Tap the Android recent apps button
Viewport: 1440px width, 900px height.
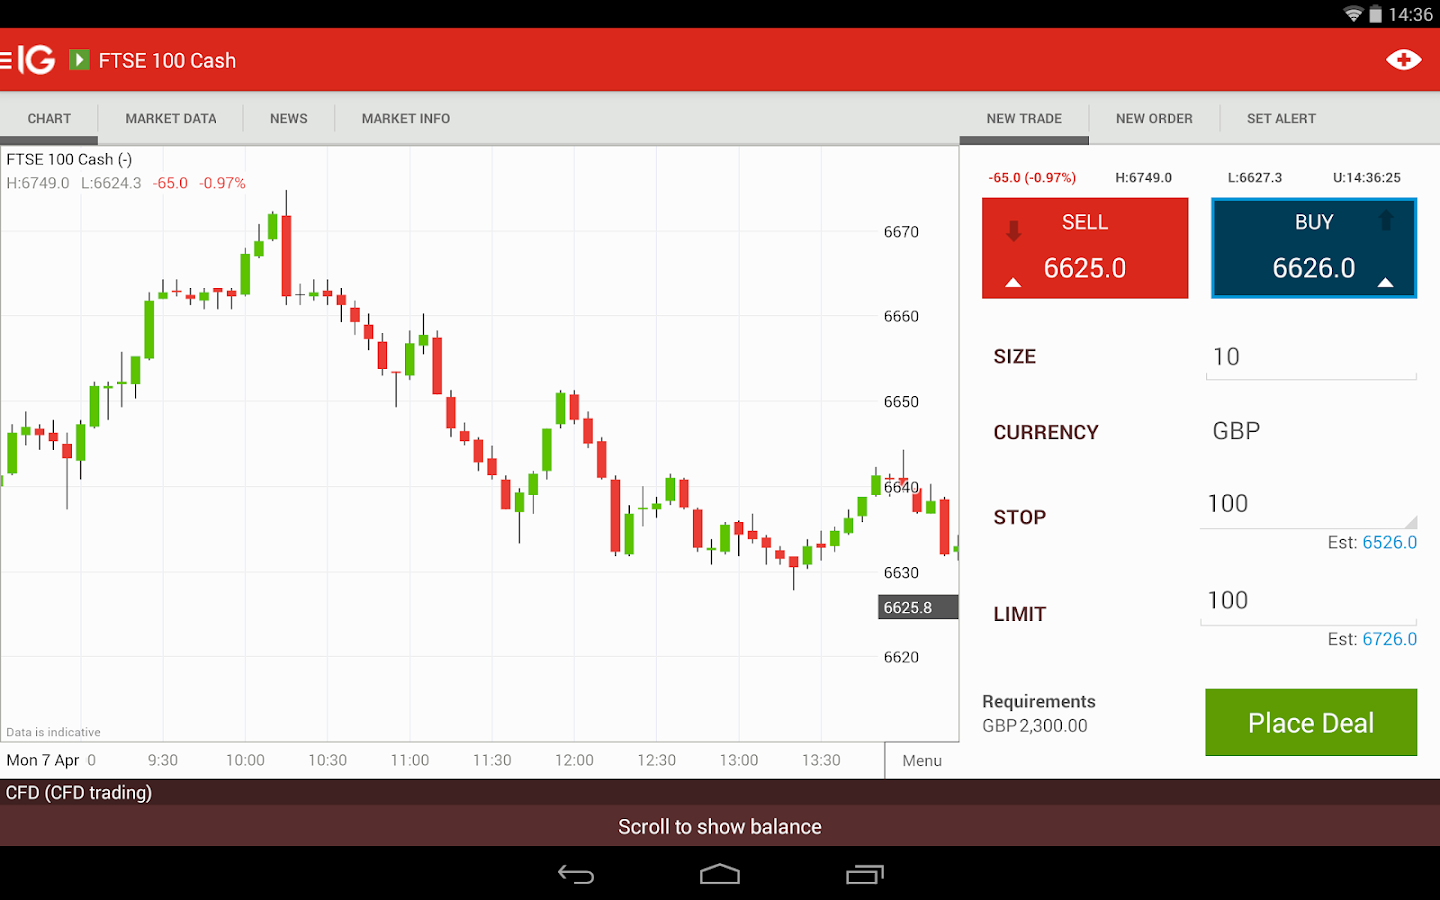pyautogui.click(x=865, y=875)
